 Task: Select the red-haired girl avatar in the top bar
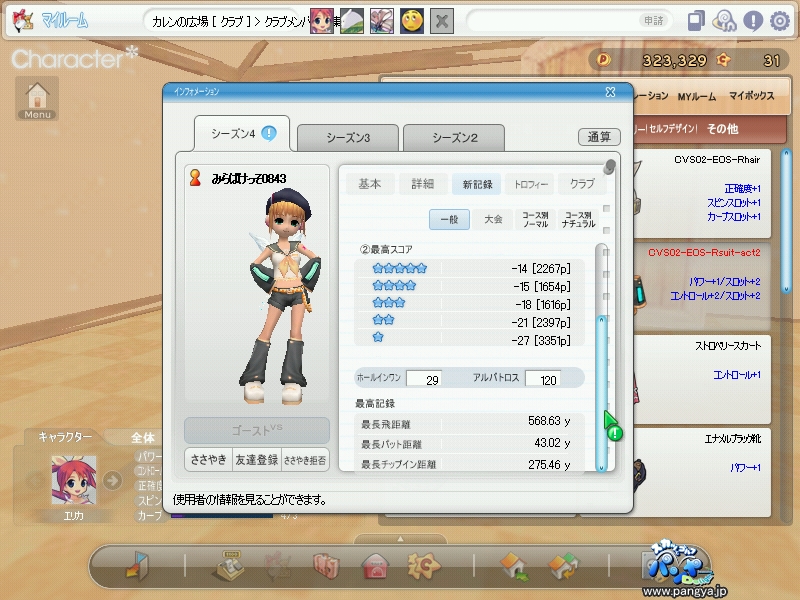[322, 21]
